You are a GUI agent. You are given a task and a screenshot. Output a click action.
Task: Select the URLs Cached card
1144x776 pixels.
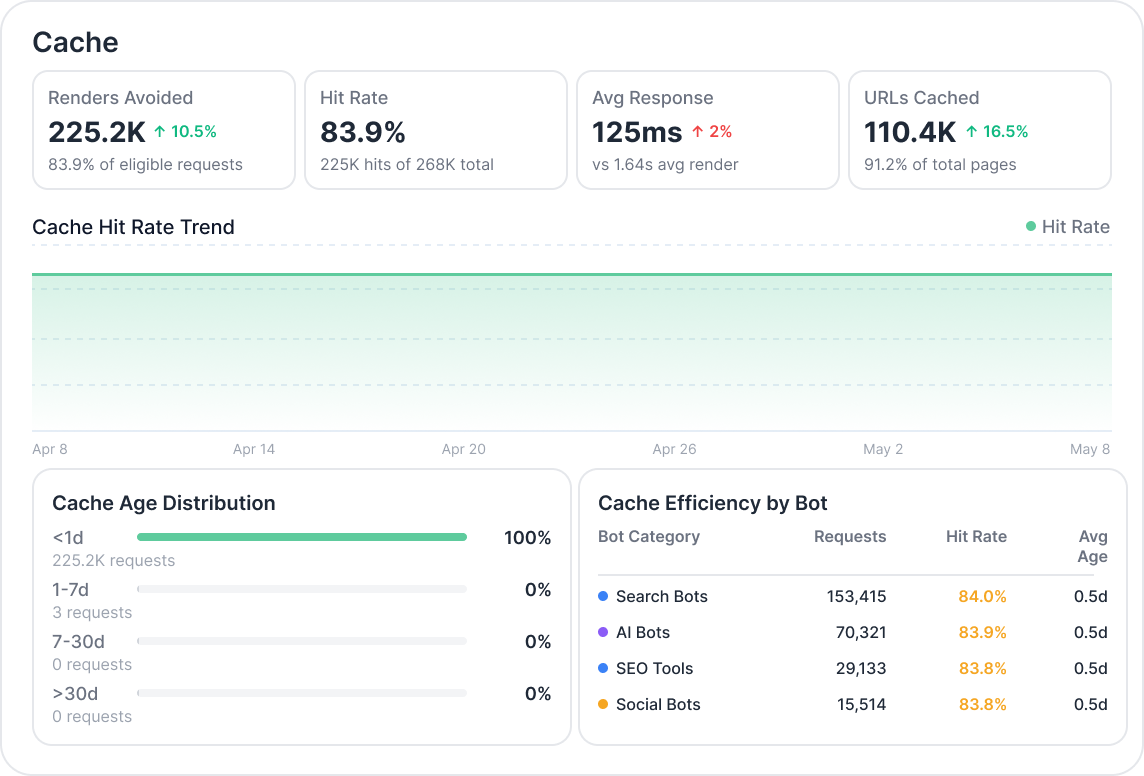point(980,130)
